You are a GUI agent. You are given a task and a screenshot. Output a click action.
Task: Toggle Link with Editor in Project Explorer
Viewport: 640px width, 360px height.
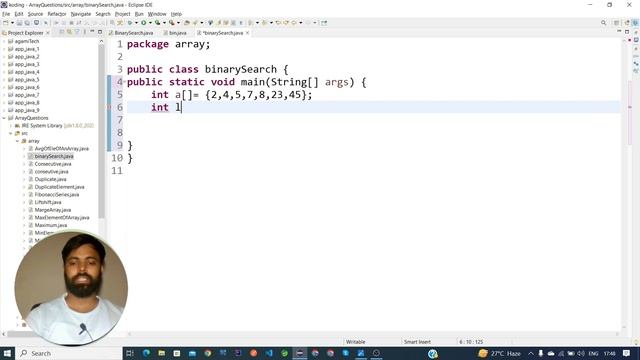[x=69, y=32]
